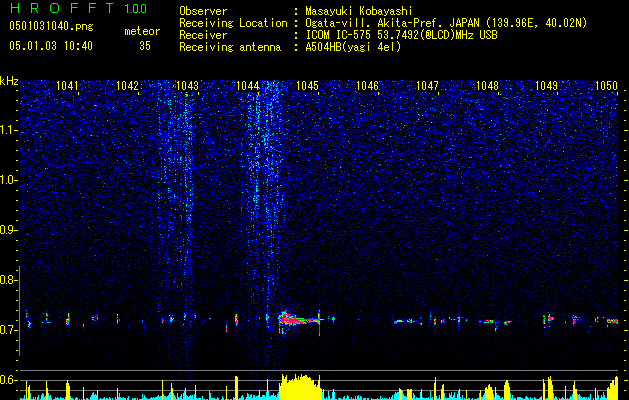Click time marker 1046

click(367, 85)
